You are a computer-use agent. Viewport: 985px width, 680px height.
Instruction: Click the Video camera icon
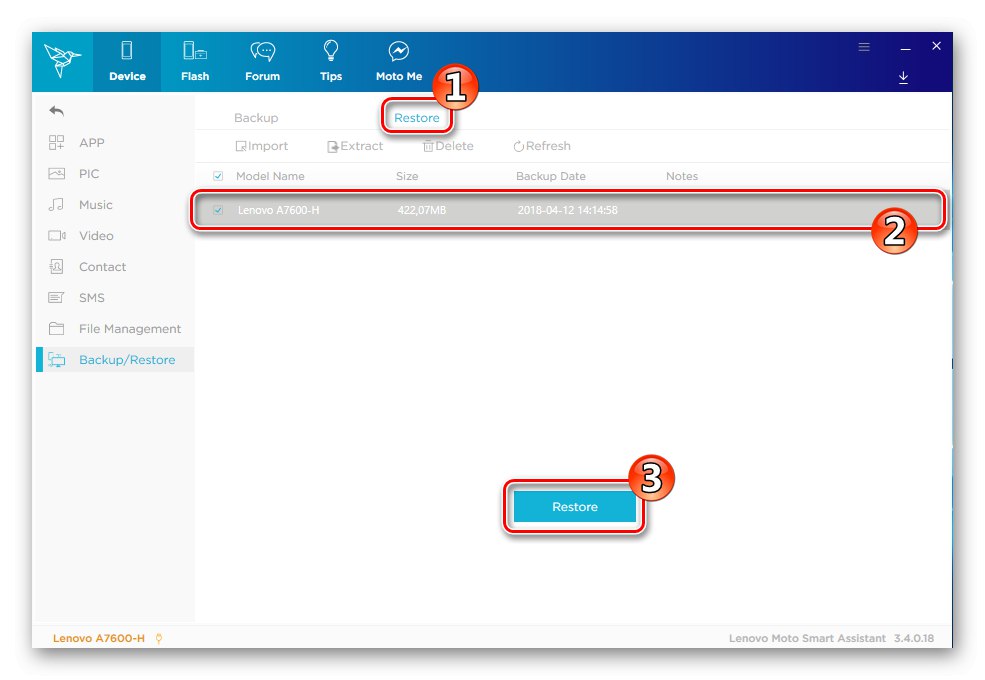pos(57,236)
